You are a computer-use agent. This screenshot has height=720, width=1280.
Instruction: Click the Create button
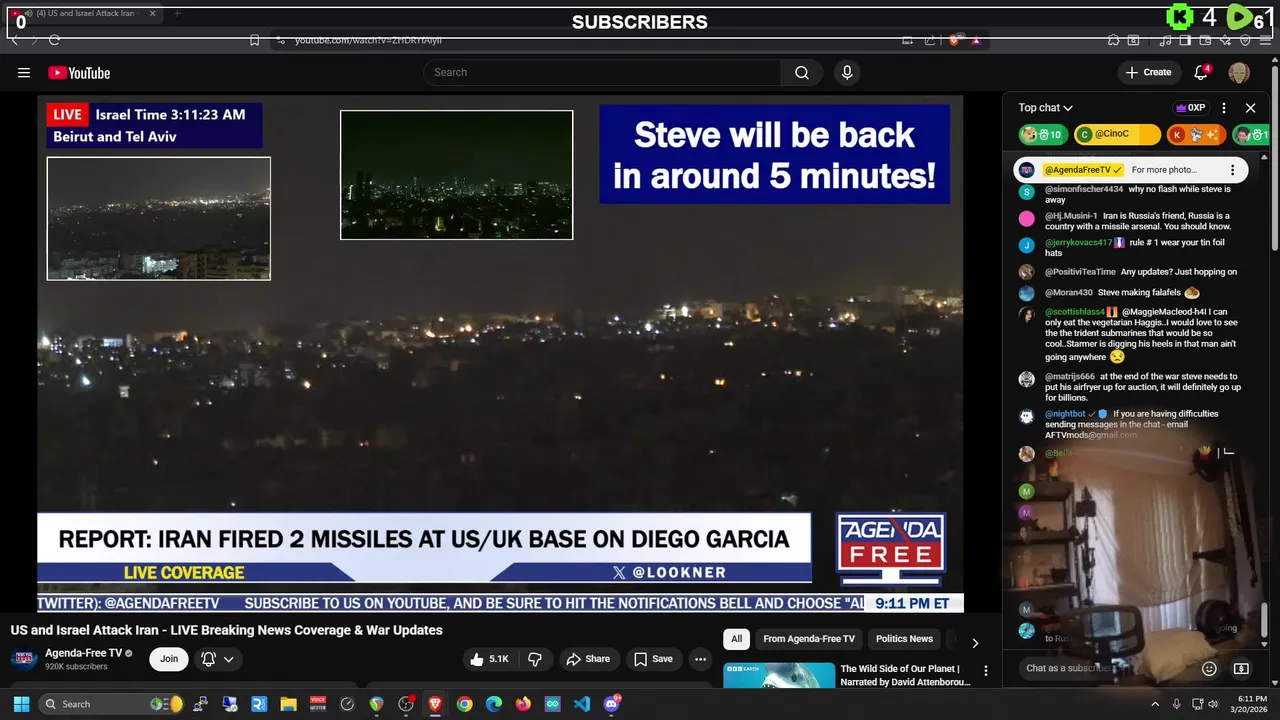1148,72
